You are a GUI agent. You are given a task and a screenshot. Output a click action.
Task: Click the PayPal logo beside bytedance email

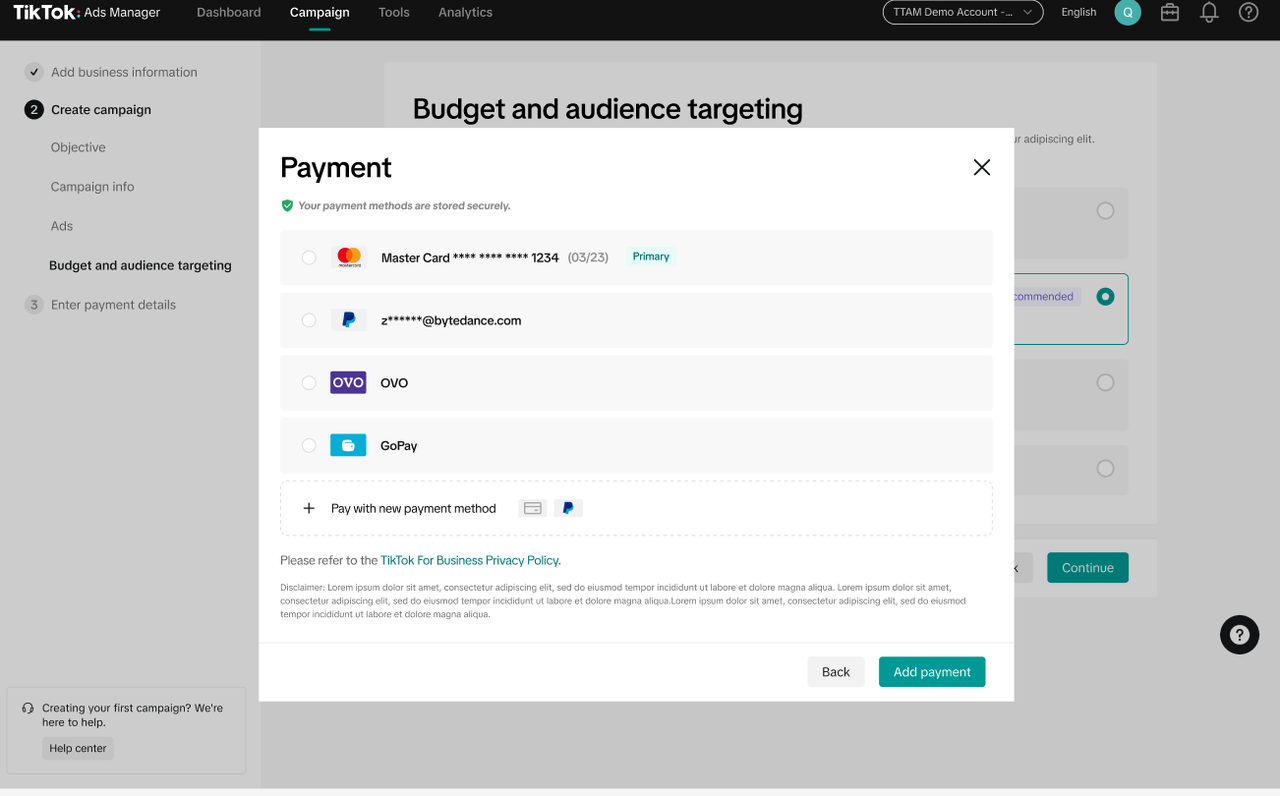[349, 320]
